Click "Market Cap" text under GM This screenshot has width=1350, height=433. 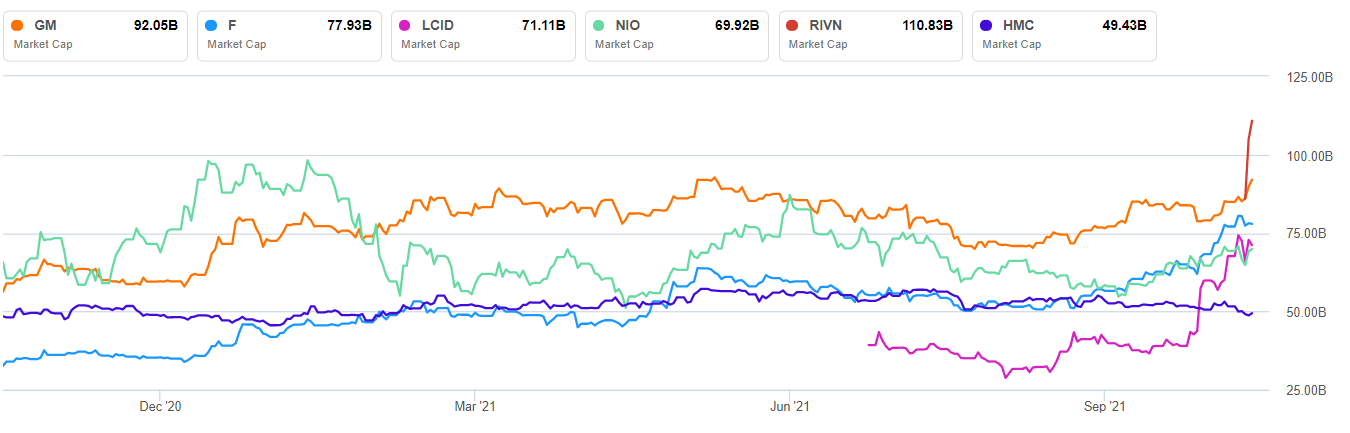[x=42, y=44]
